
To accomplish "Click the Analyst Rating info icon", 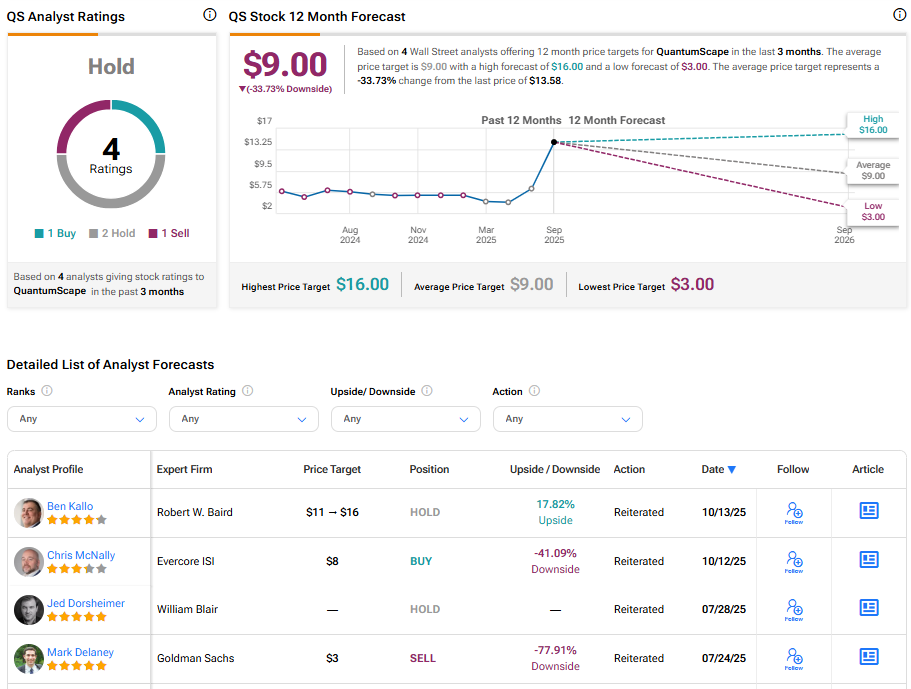I will click(248, 392).
